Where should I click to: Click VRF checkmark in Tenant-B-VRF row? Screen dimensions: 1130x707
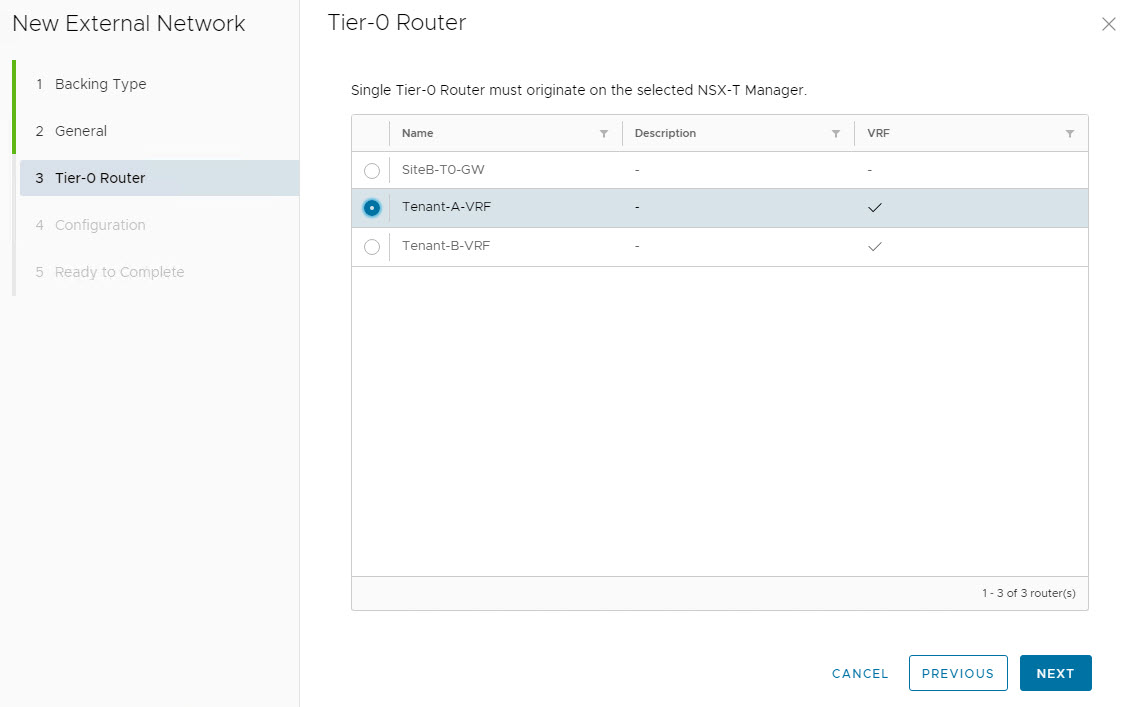[x=875, y=246]
